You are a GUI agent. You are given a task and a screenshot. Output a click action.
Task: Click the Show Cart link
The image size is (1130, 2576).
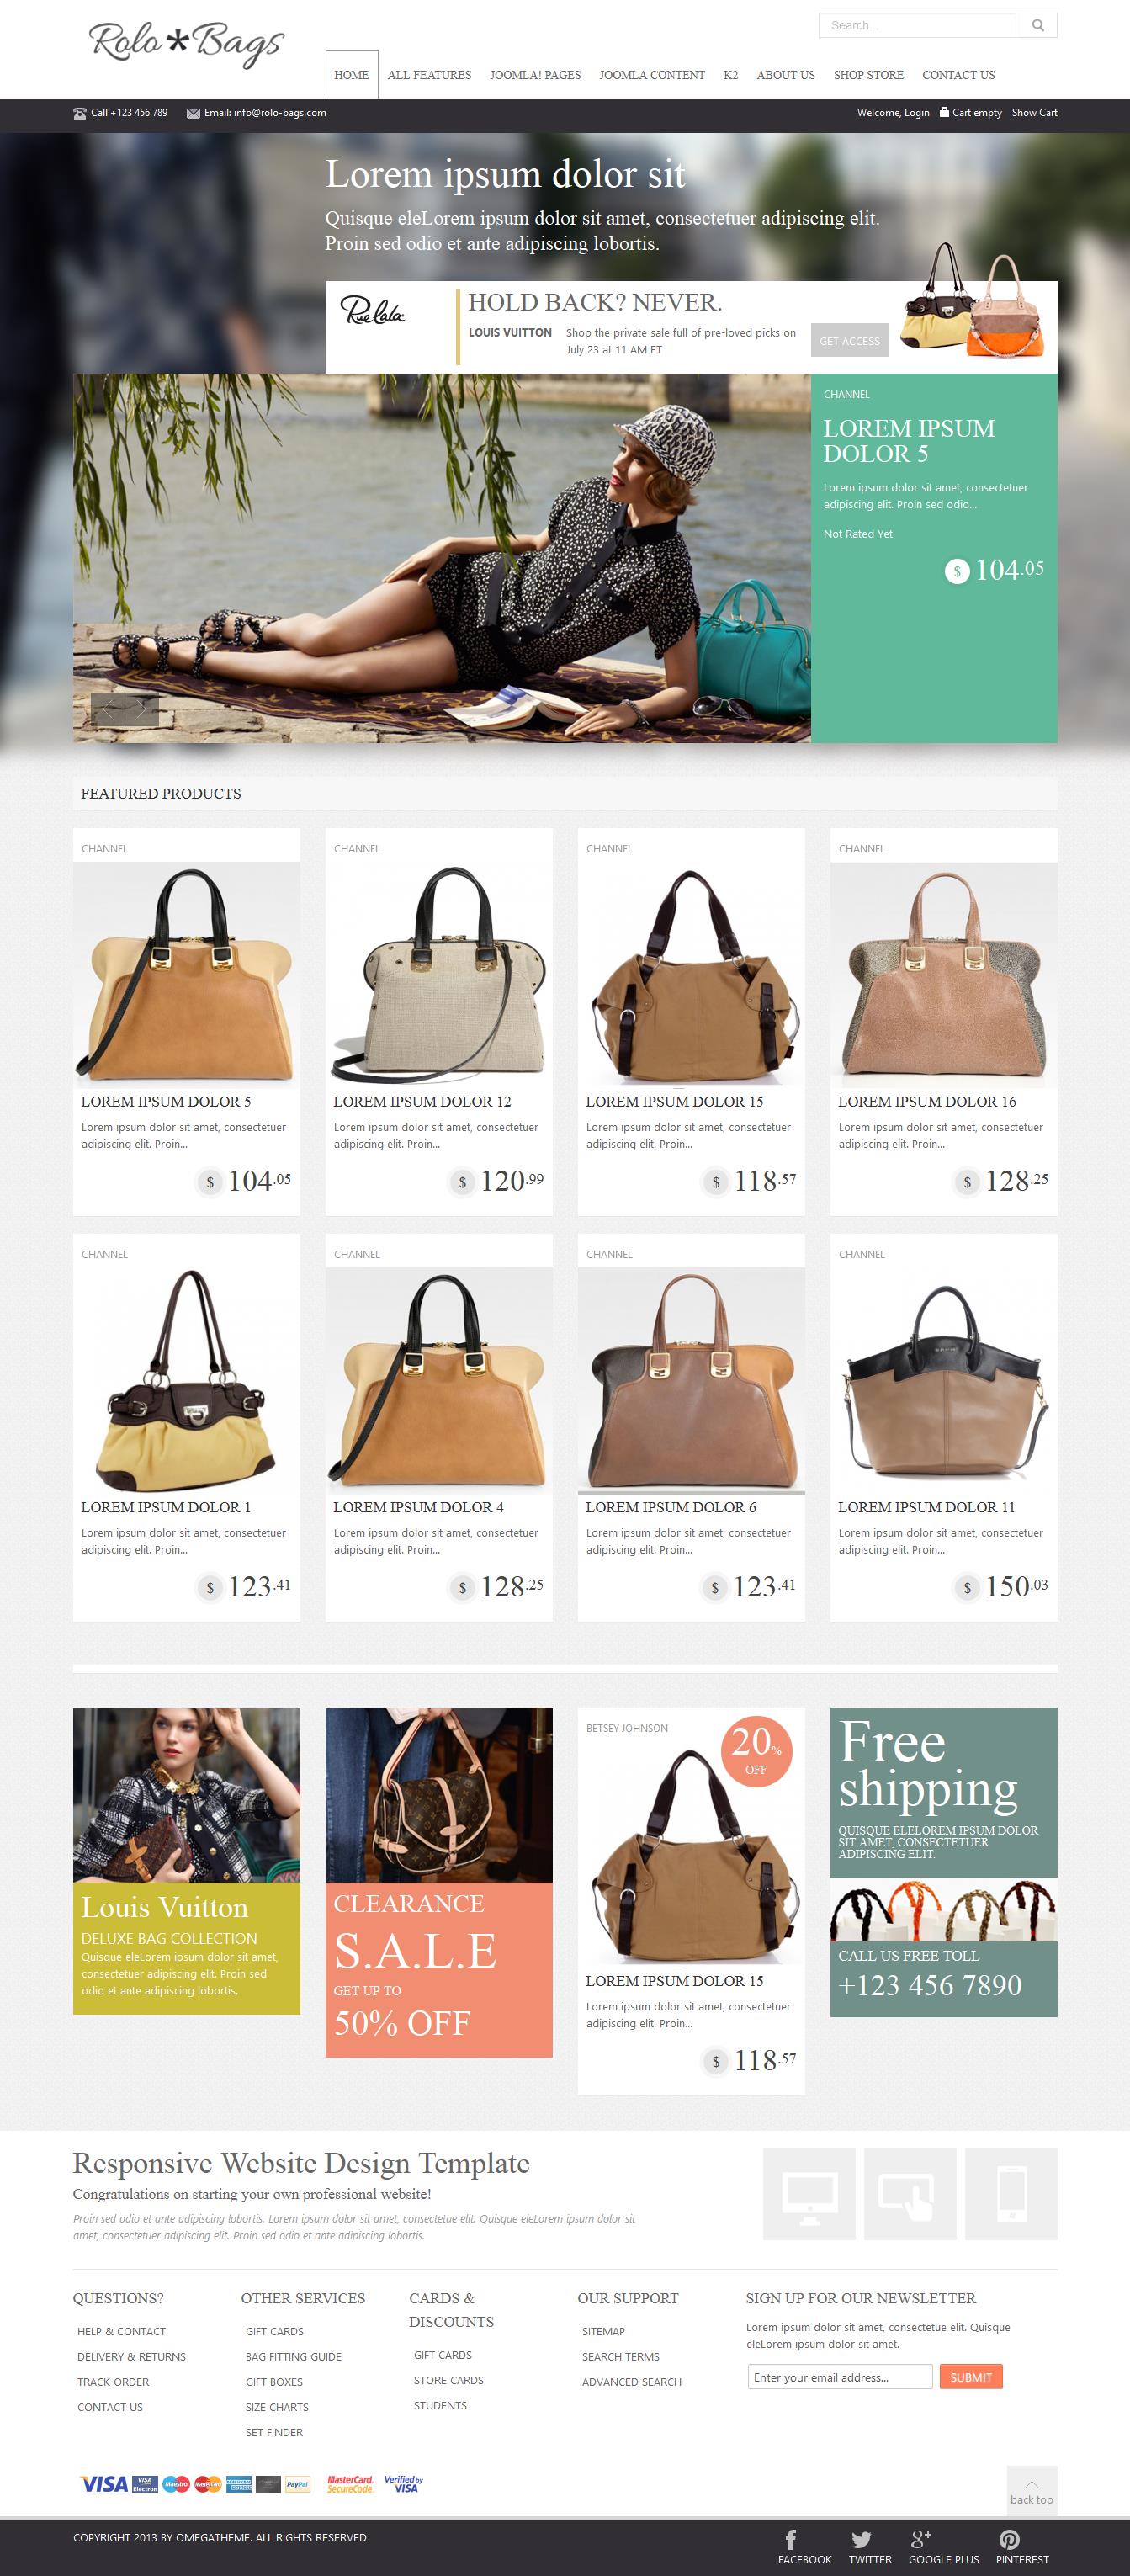(1034, 113)
